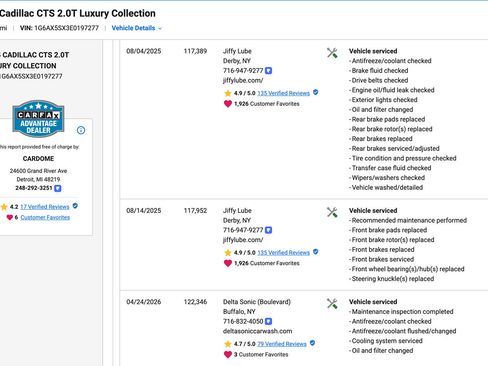This screenshot has width=488, height=366.
Task: Select mileage value 117,389
Action: pyautogui.click(x=195, y=51)
